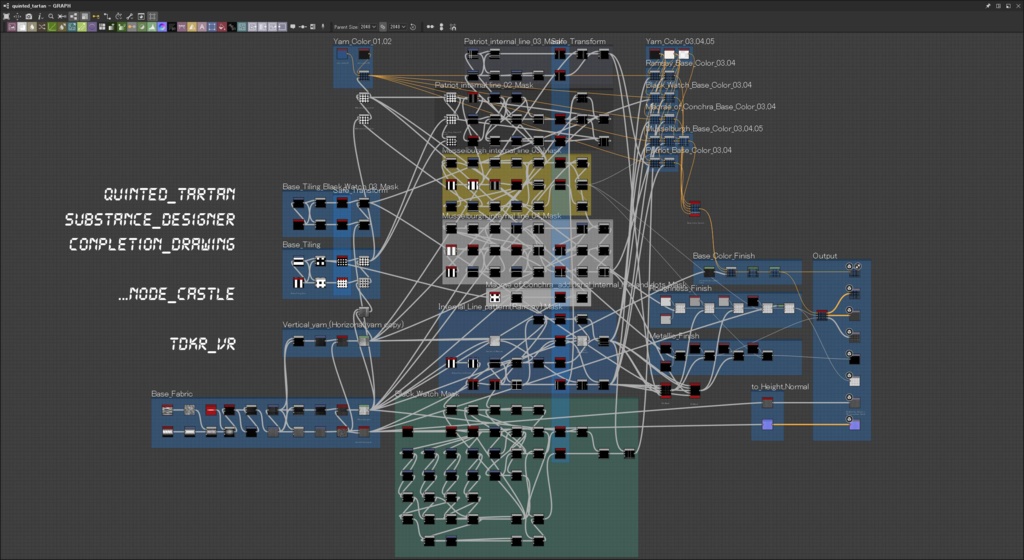Open the Parent Size width dropdown

pos(368,27)
